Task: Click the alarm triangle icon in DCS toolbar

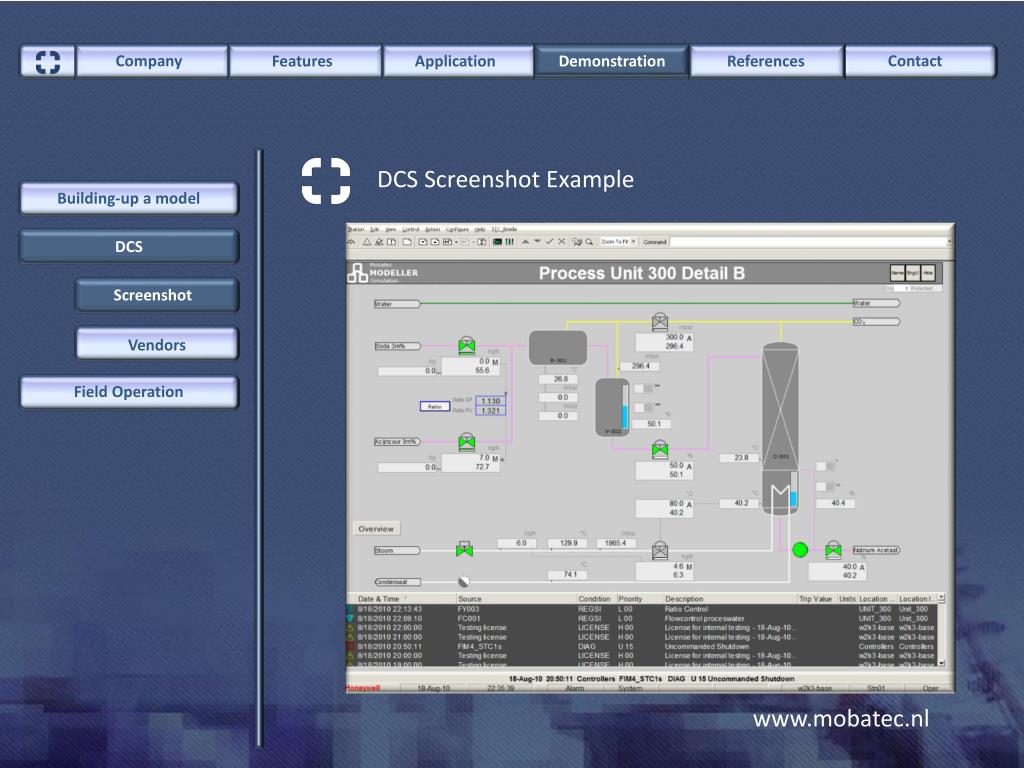Action: tap(367, 242)
